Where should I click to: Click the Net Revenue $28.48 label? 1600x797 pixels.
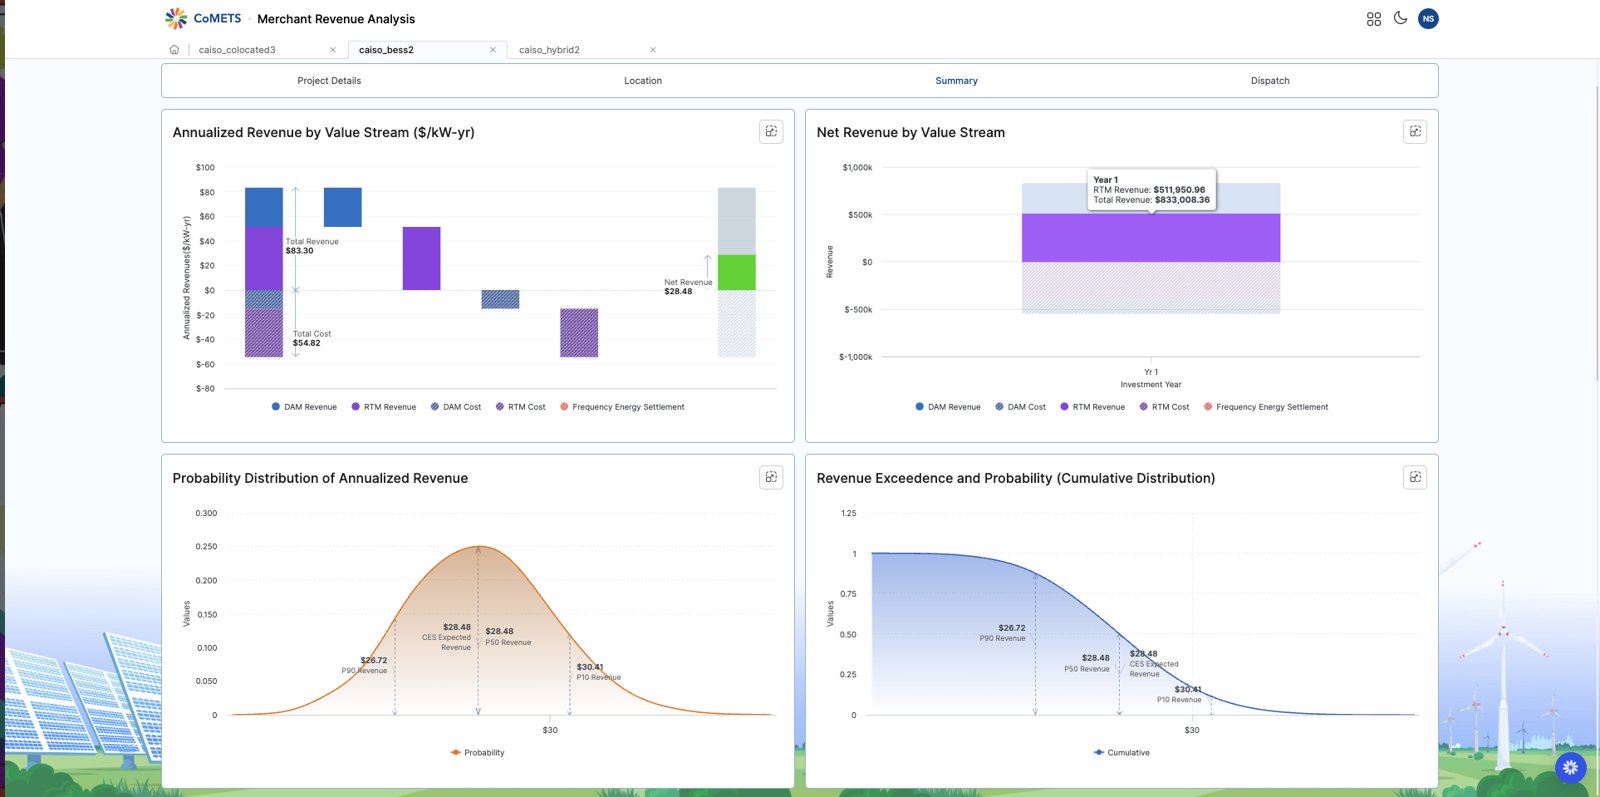[x=688, y=287]
